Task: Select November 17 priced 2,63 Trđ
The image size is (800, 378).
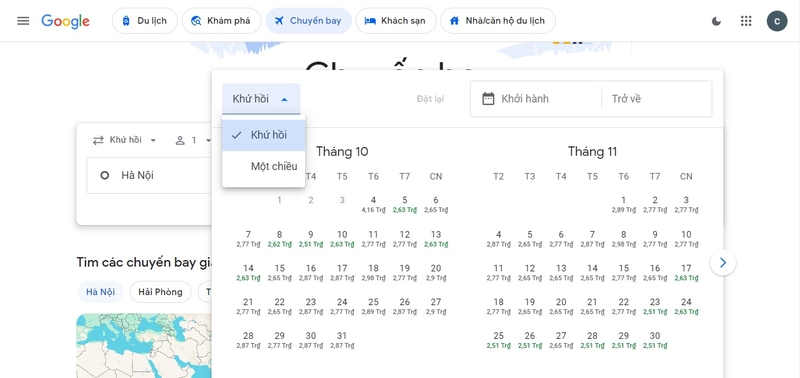Action: coord(686,272)
